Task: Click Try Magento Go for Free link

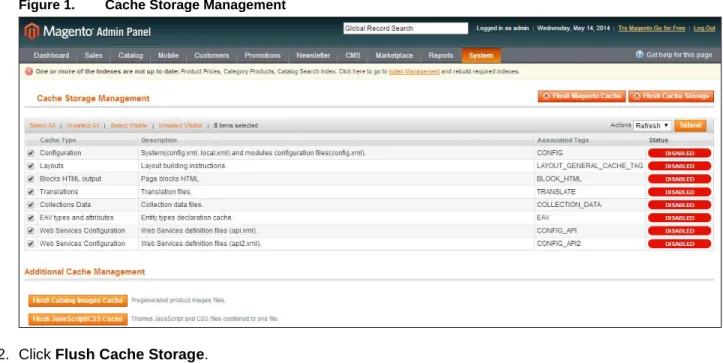Action: point(652,28)
